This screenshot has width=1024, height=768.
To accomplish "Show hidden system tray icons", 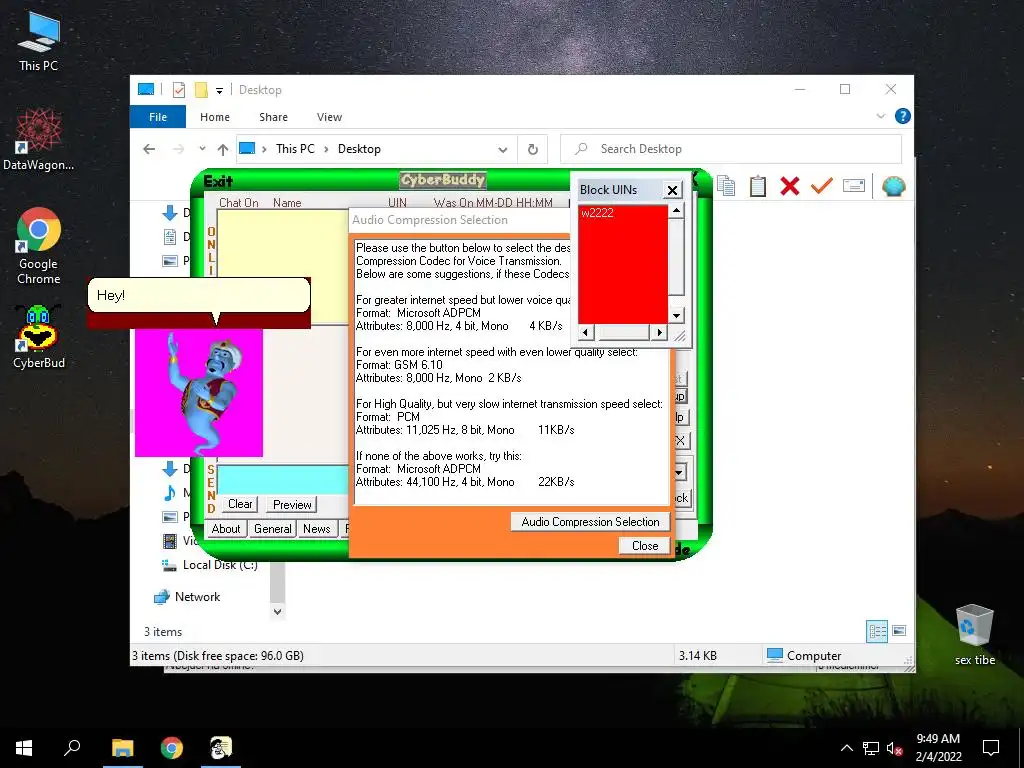I will pos(846,748).
